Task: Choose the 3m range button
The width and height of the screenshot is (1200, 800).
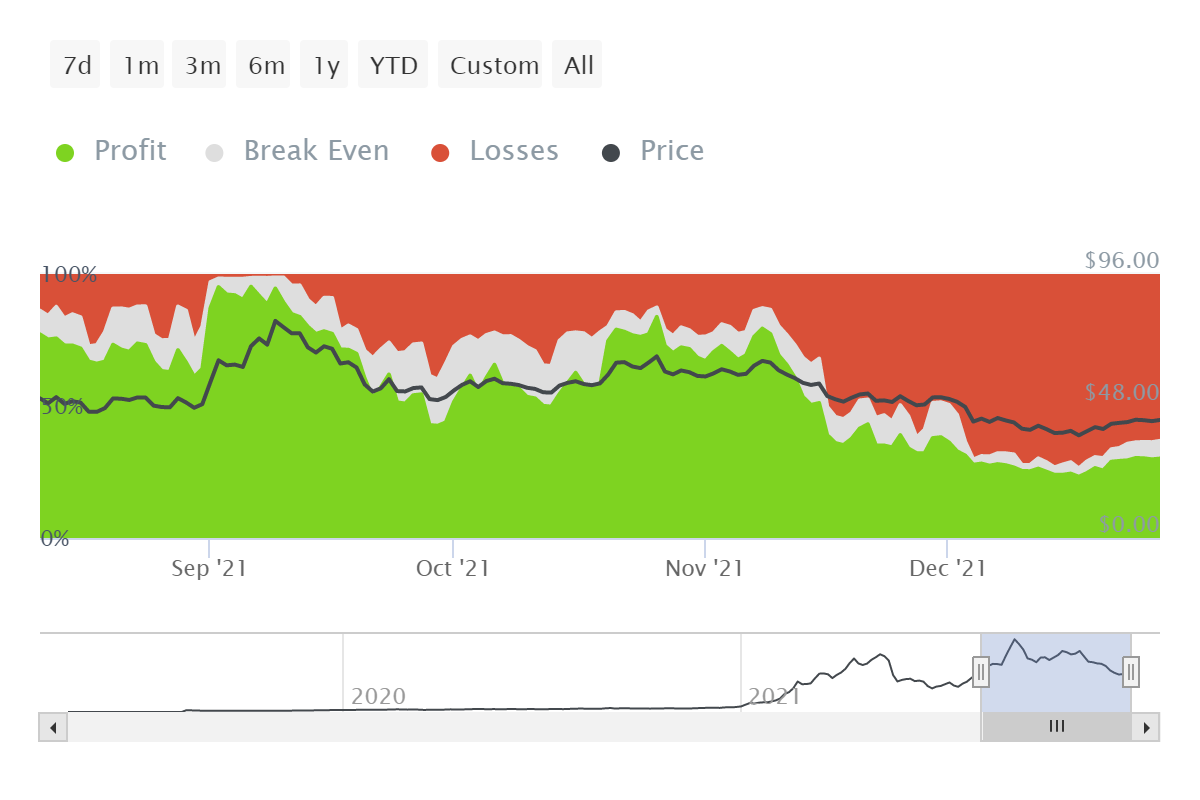Action: 202,66
